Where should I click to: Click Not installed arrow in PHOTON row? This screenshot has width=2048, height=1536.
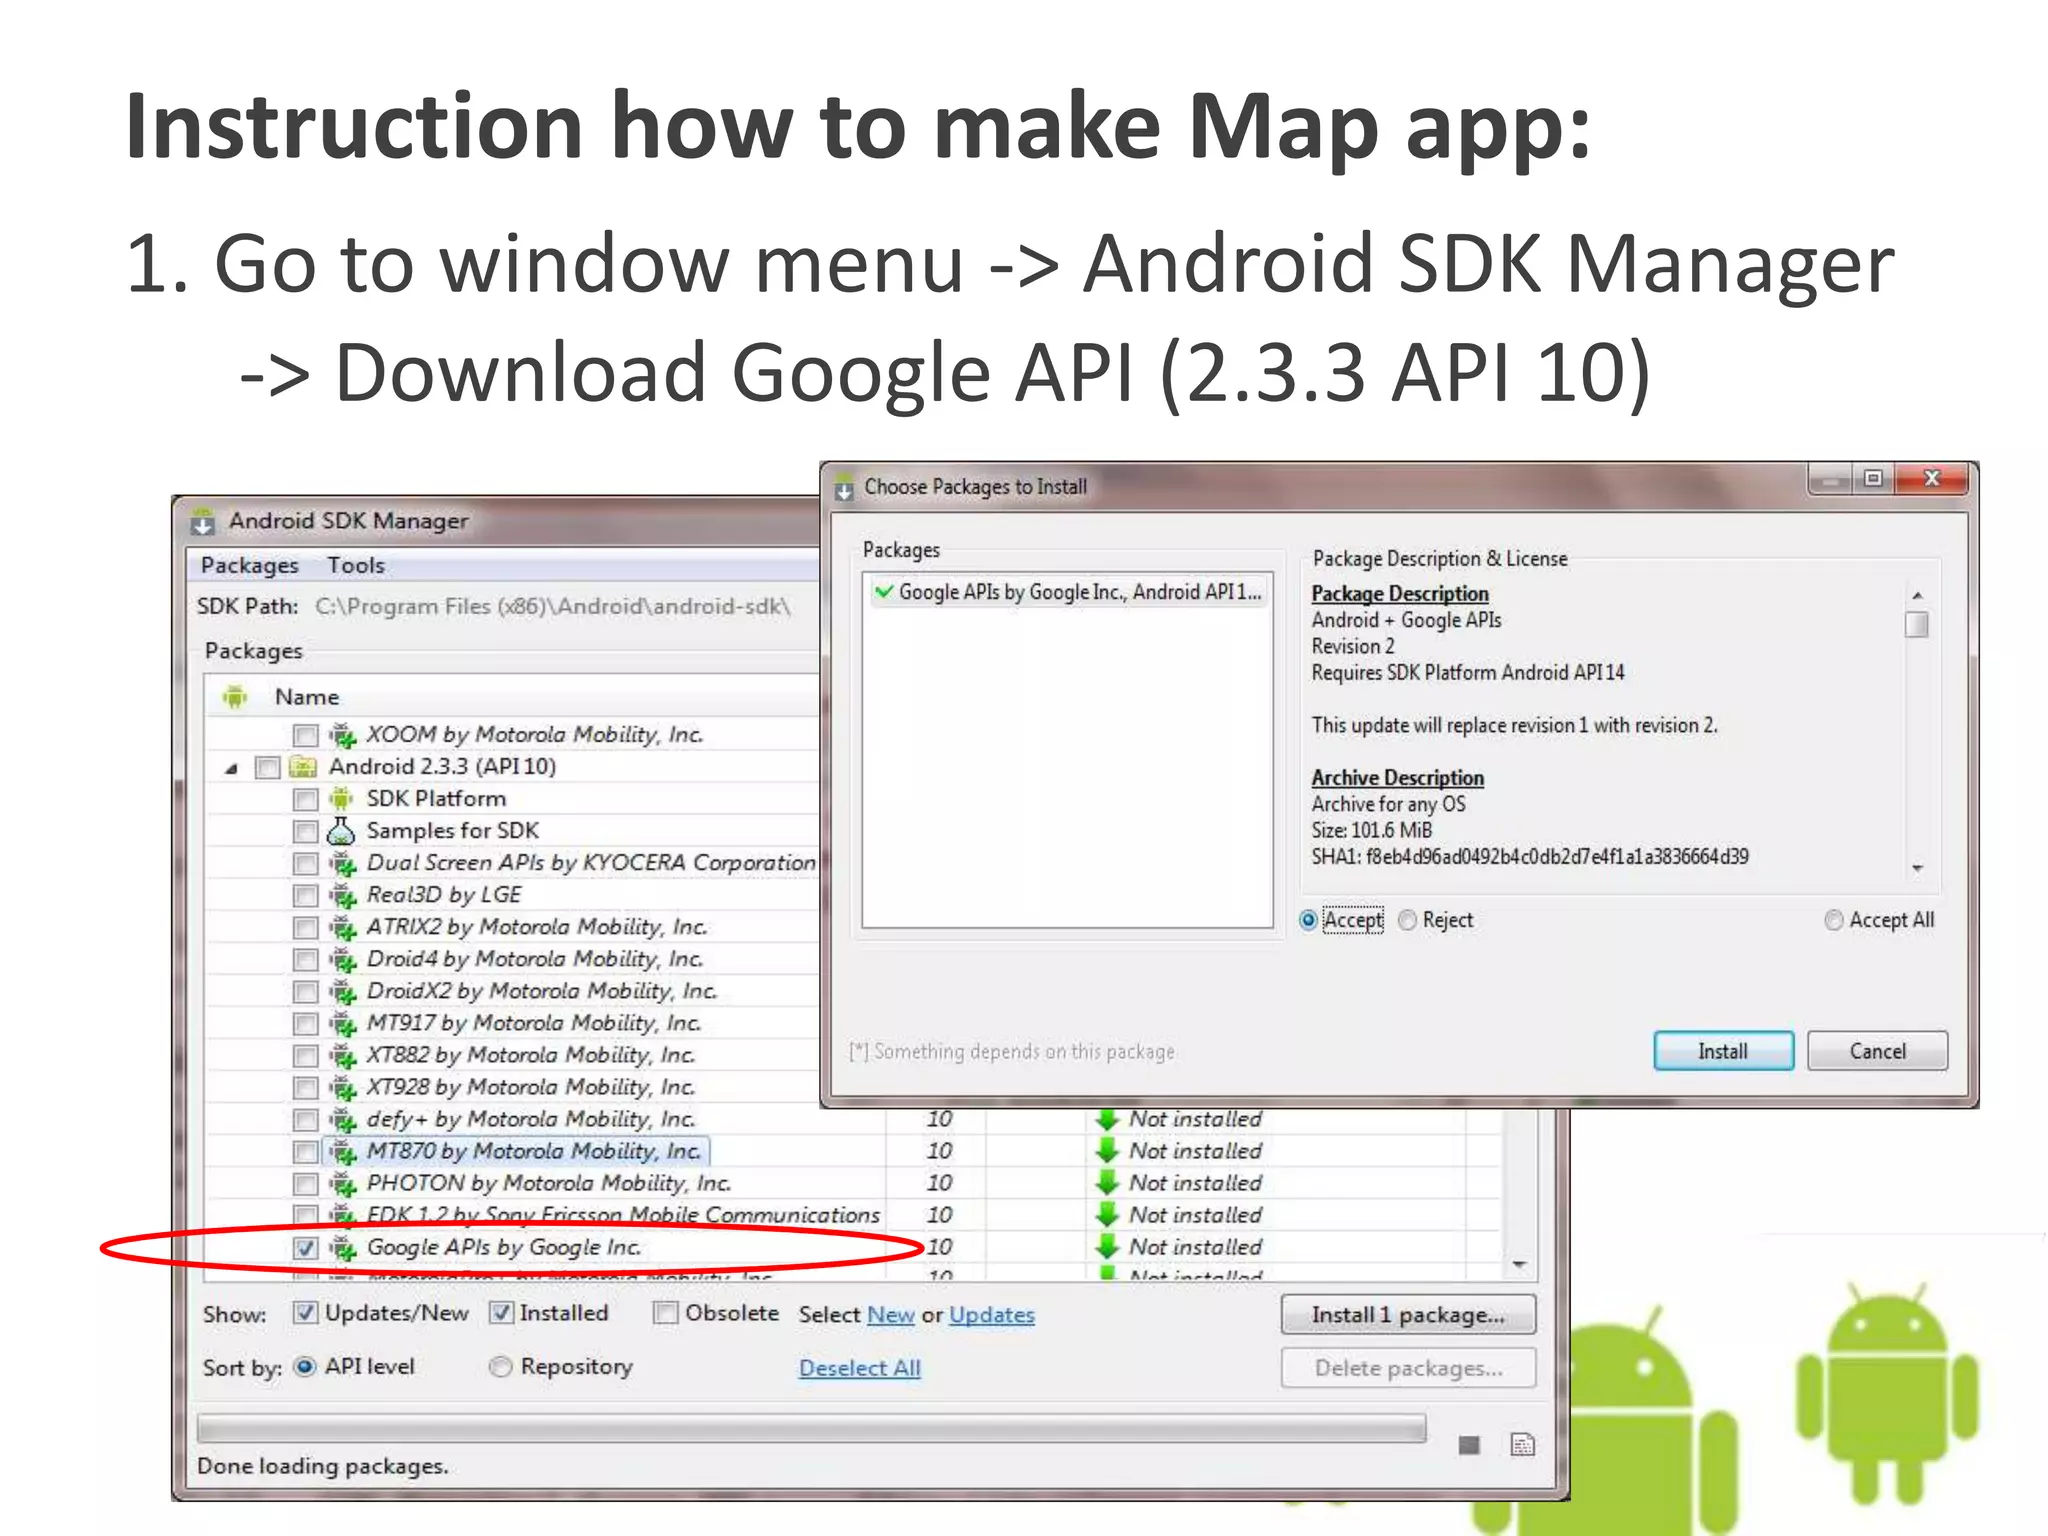(1106, 1183)
